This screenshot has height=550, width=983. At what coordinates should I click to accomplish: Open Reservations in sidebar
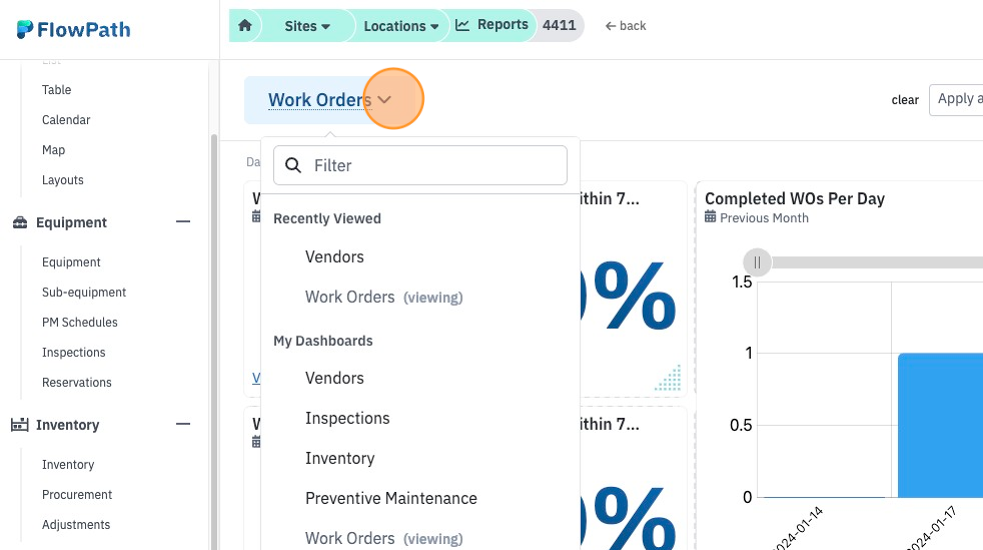coord(76,383)
